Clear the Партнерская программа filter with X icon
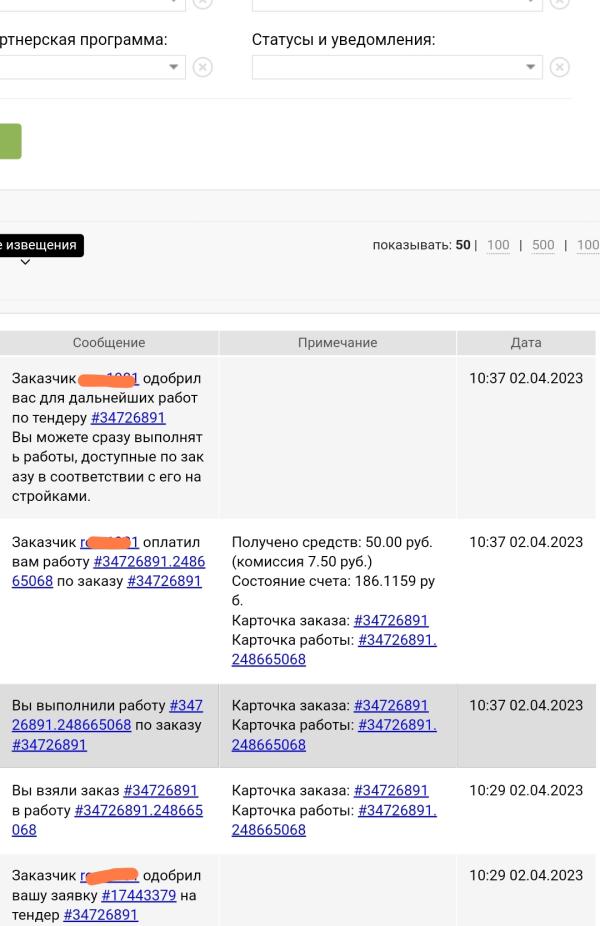Screen dimensions: 600x926 [203, 67]
